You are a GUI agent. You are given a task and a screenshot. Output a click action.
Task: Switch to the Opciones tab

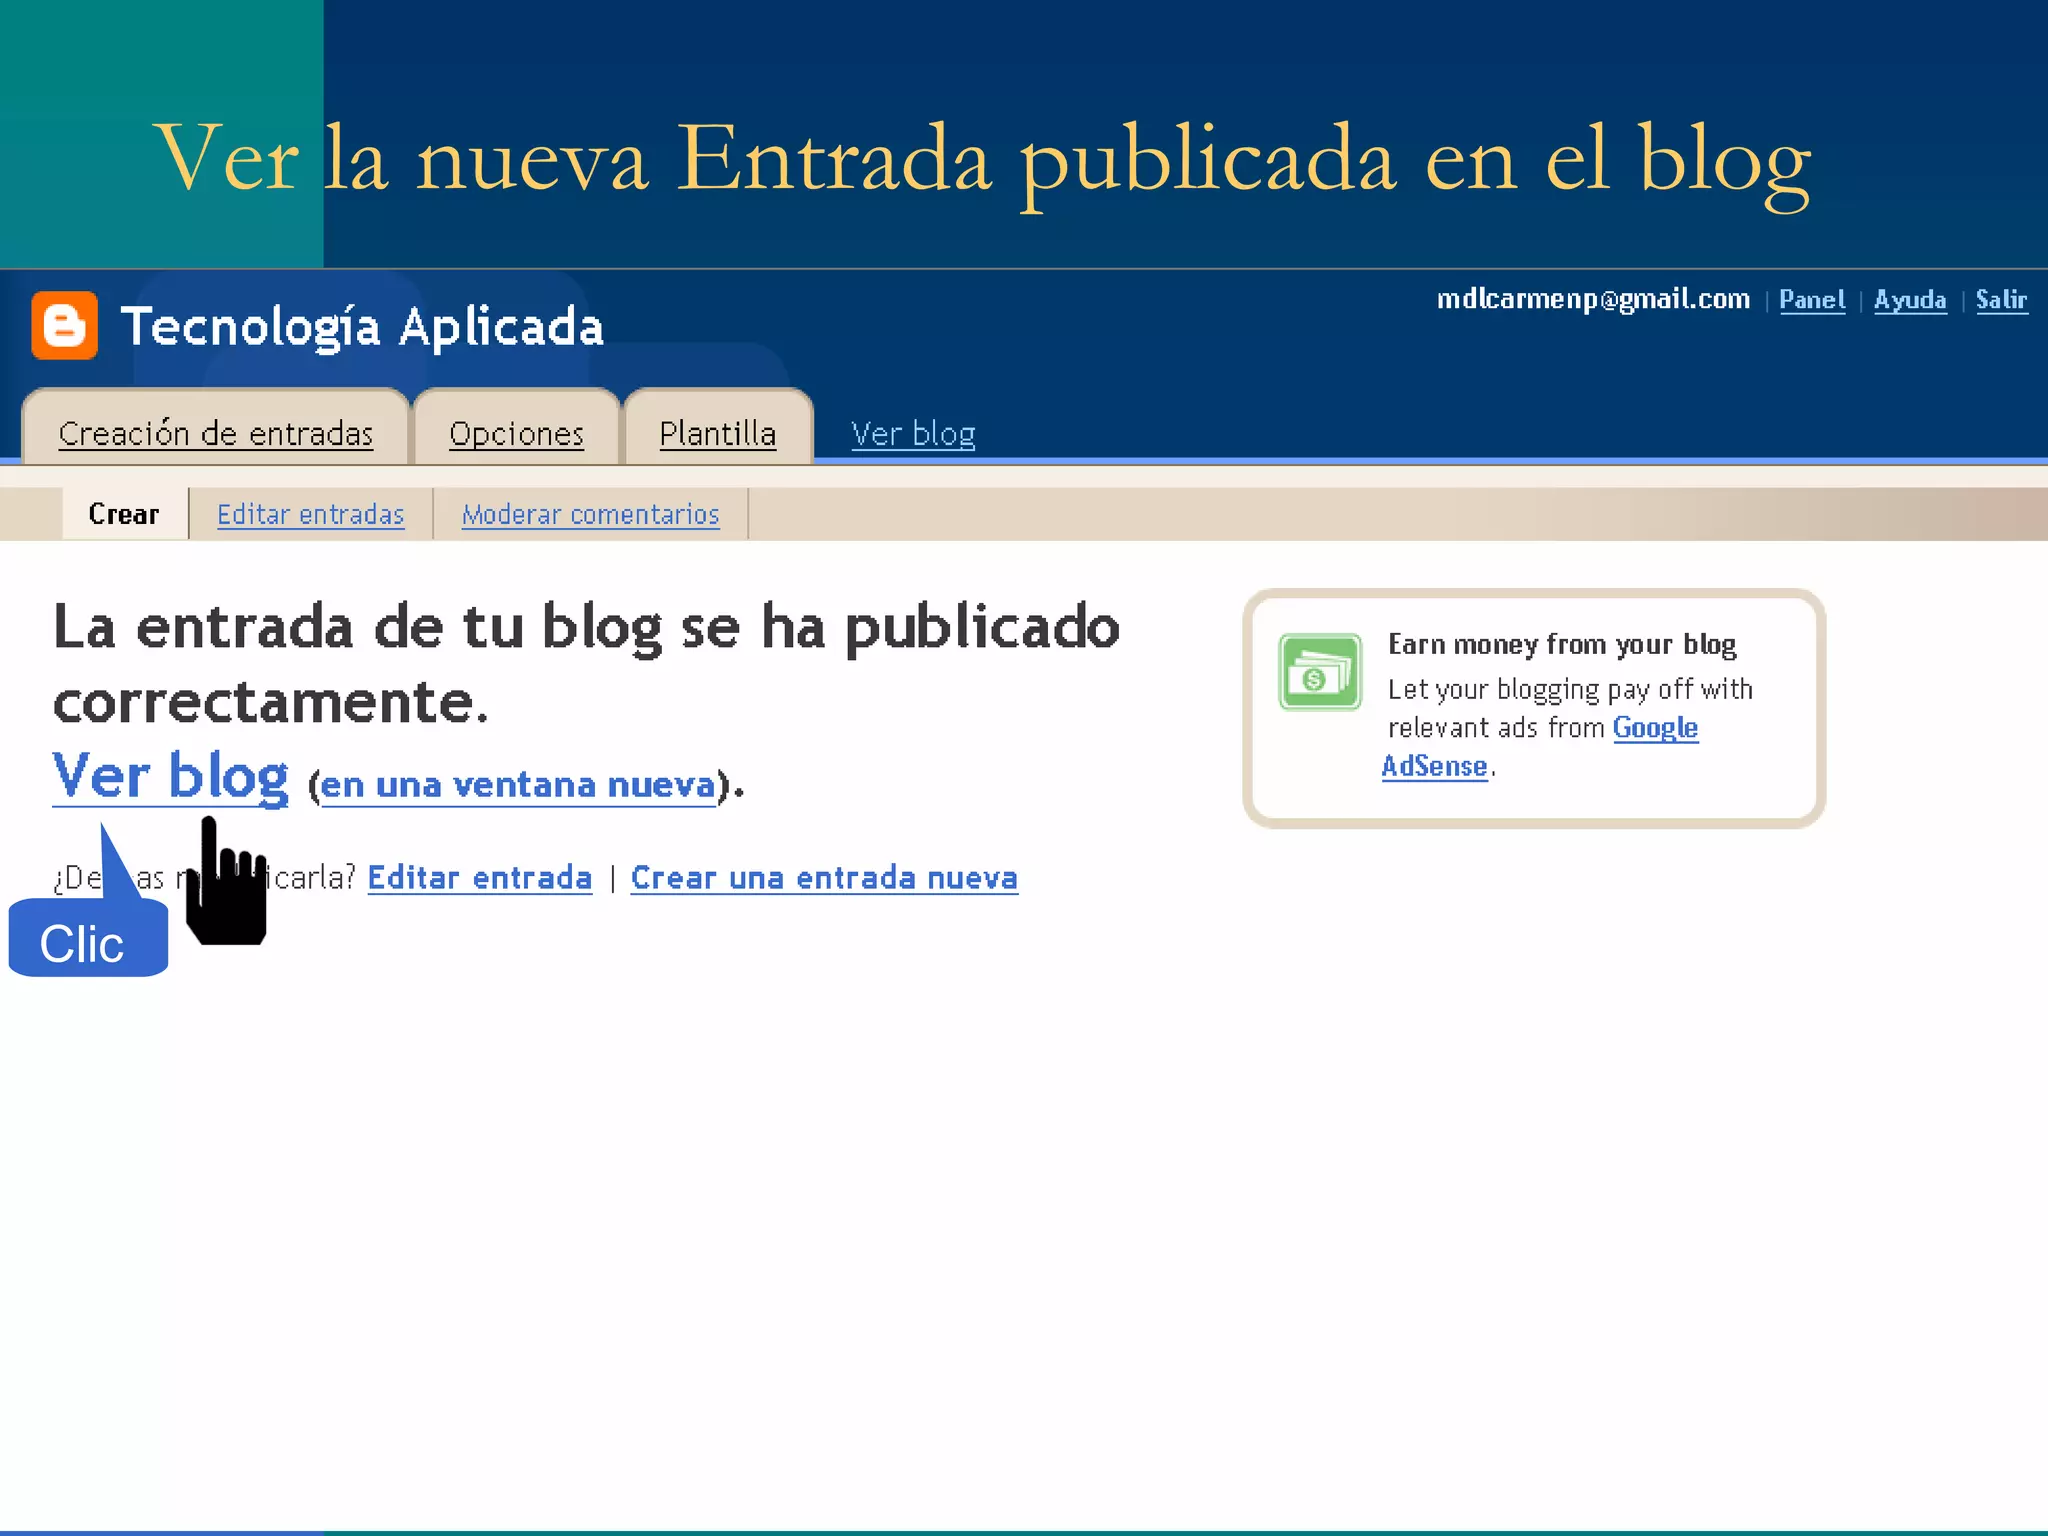coord(516,433)
